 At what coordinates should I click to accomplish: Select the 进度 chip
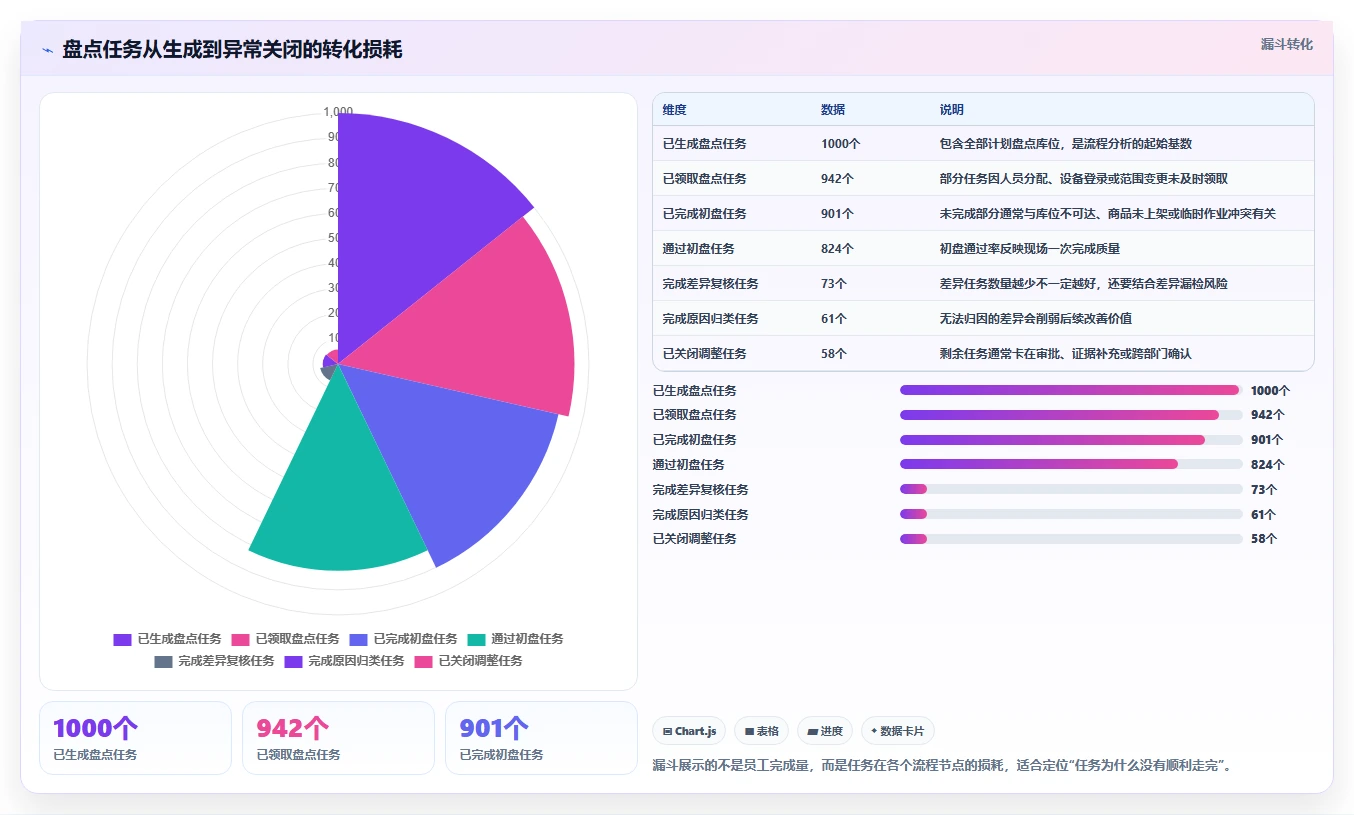825,731
